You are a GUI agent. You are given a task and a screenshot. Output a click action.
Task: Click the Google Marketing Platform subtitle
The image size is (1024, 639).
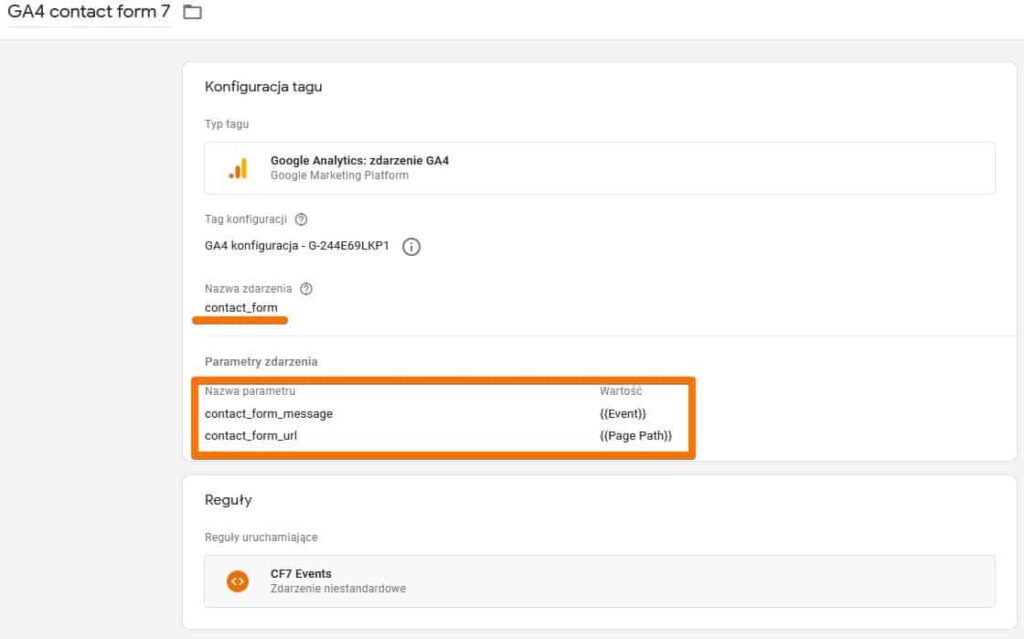(x=339, y=175)
